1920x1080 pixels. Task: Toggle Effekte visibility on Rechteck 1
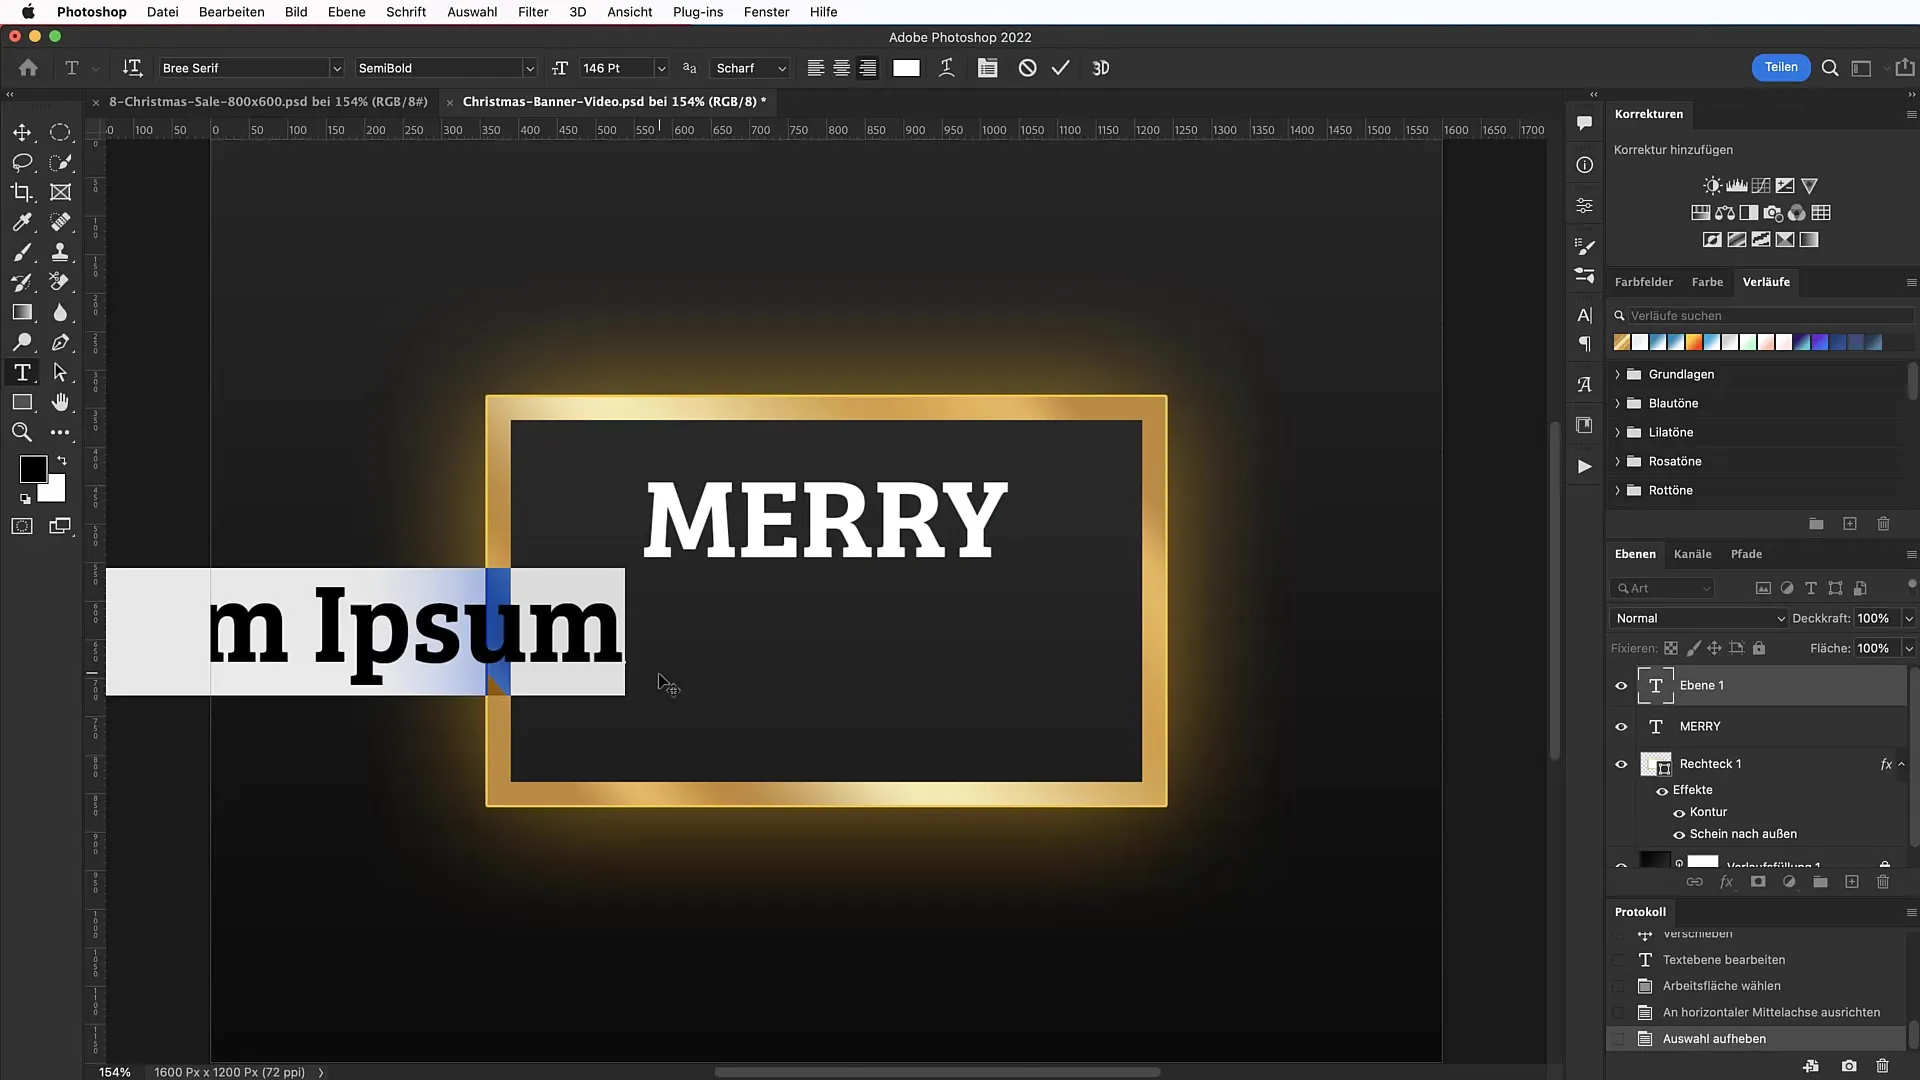coord(1662,791)
